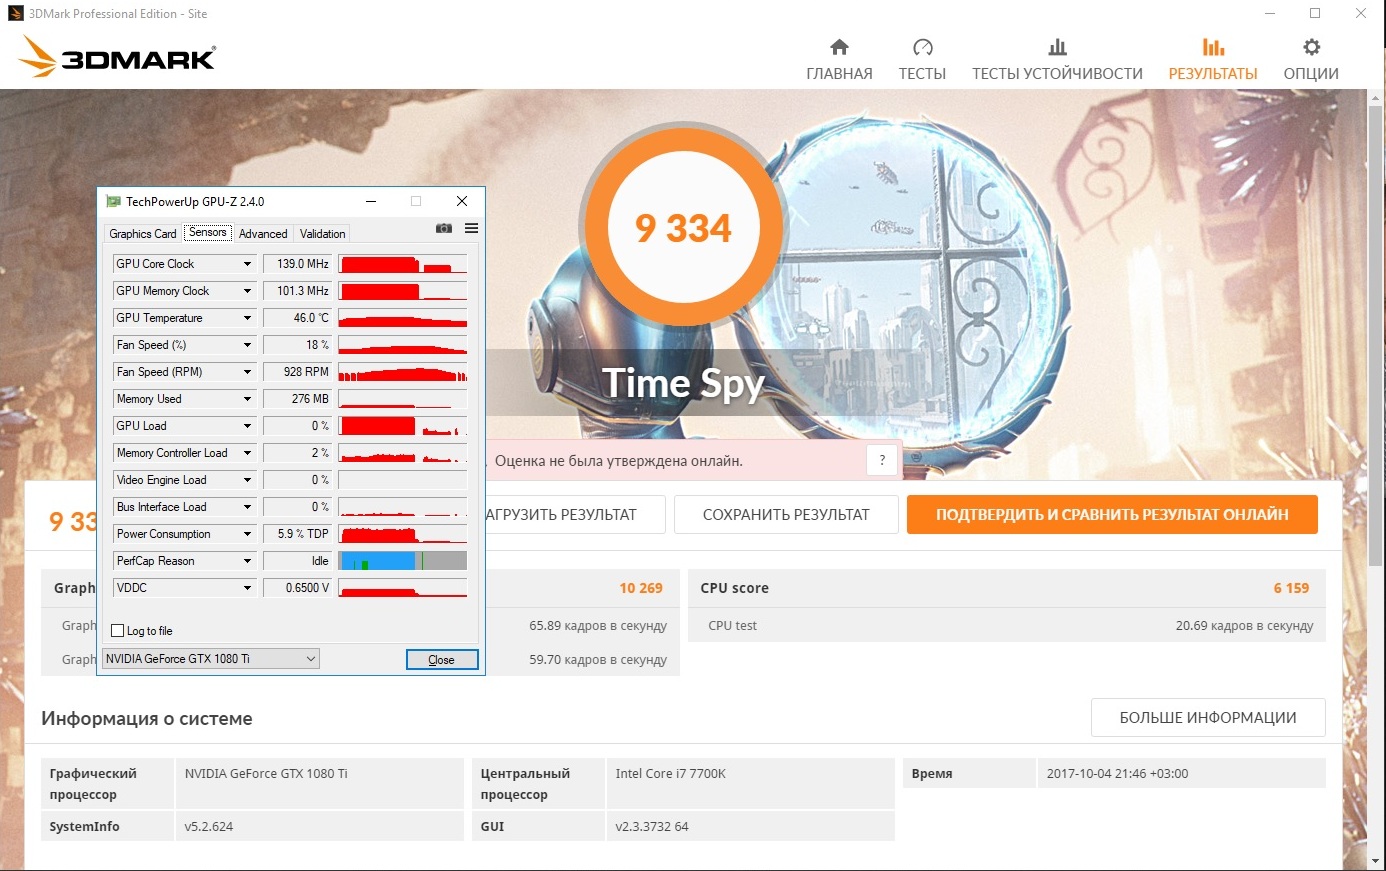This screenshot has height=871, width=1386.
Task: Expand Video Engine Load sensor dropdown
Action: 247,480
